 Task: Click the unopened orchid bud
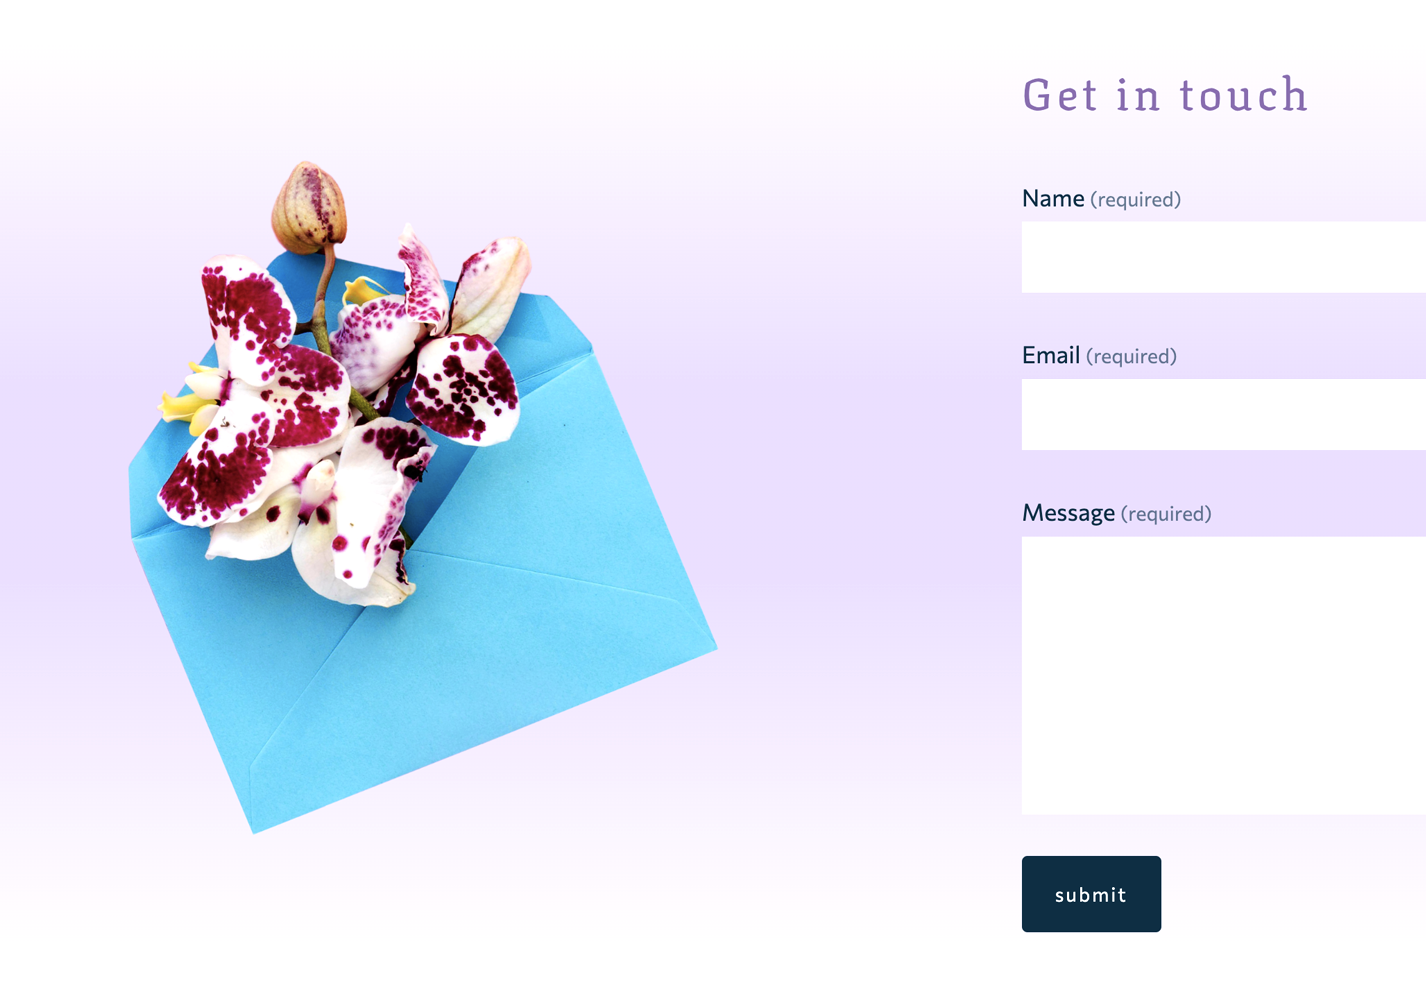pyautogui.click(x=310, y=207)
